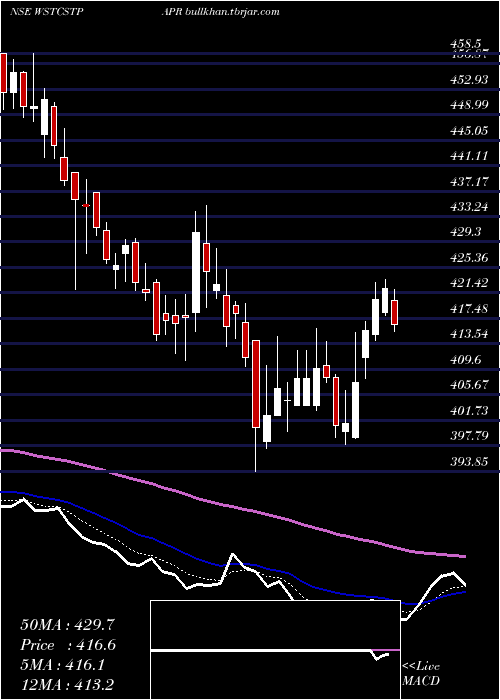Image resolution: width=500 pixels, height=700 pixels.
Task: Click the NSE WSTCSTP chart title
Action: (46, 12)
